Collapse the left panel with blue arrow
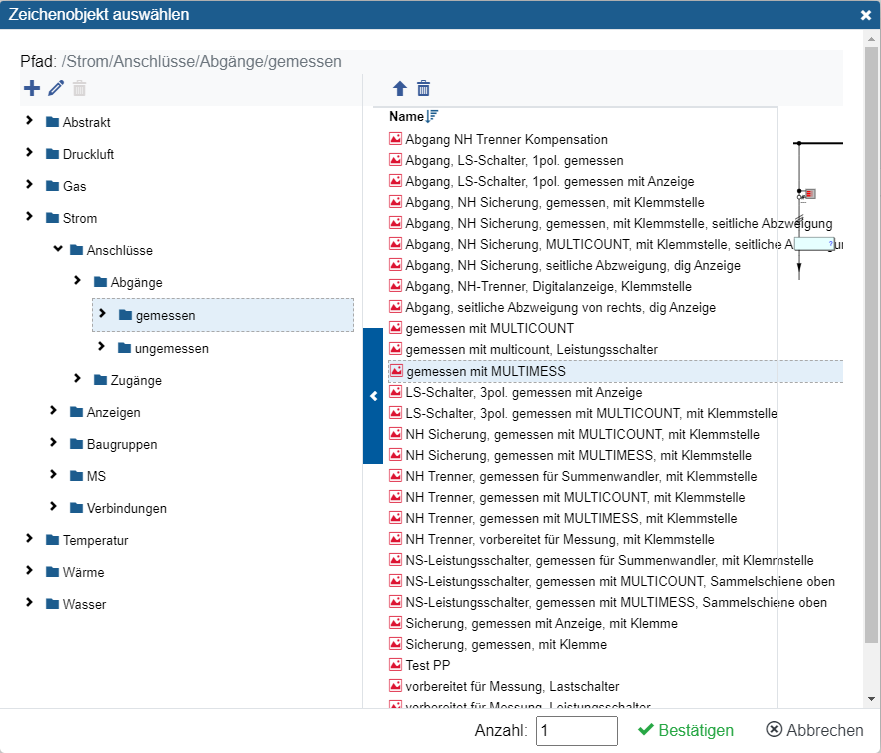Screen dimensions: 881x753 point(372,396)
